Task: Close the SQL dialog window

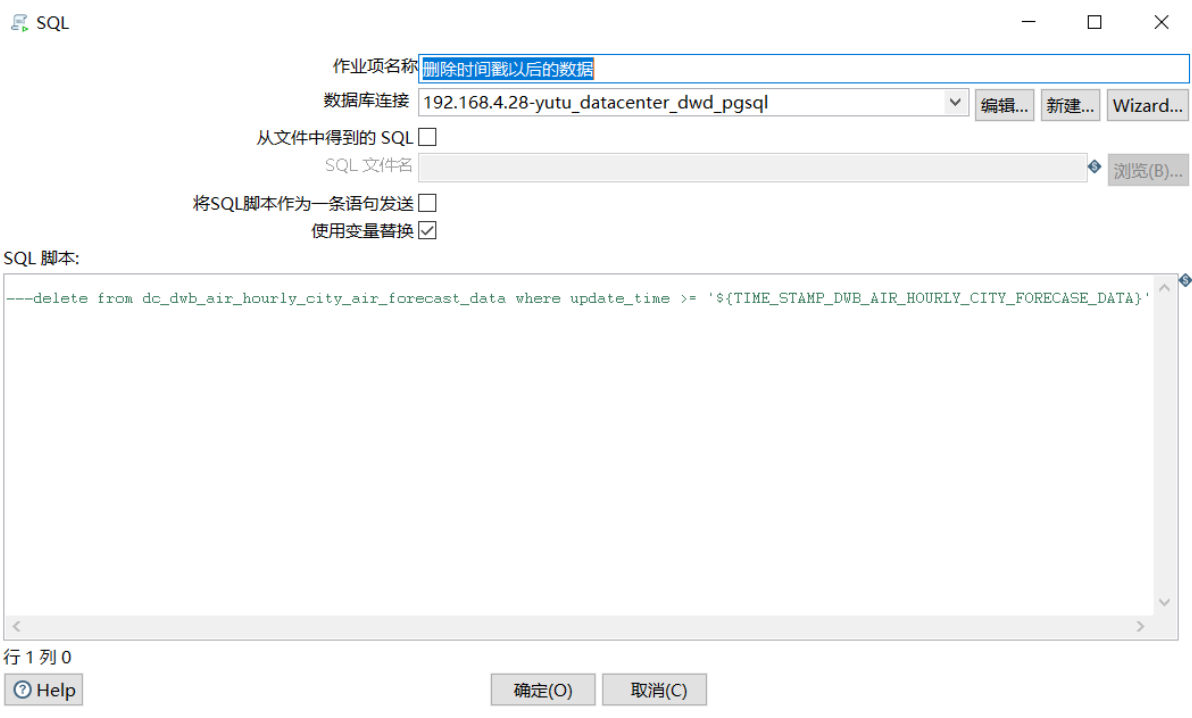Action: point(1161,22)
